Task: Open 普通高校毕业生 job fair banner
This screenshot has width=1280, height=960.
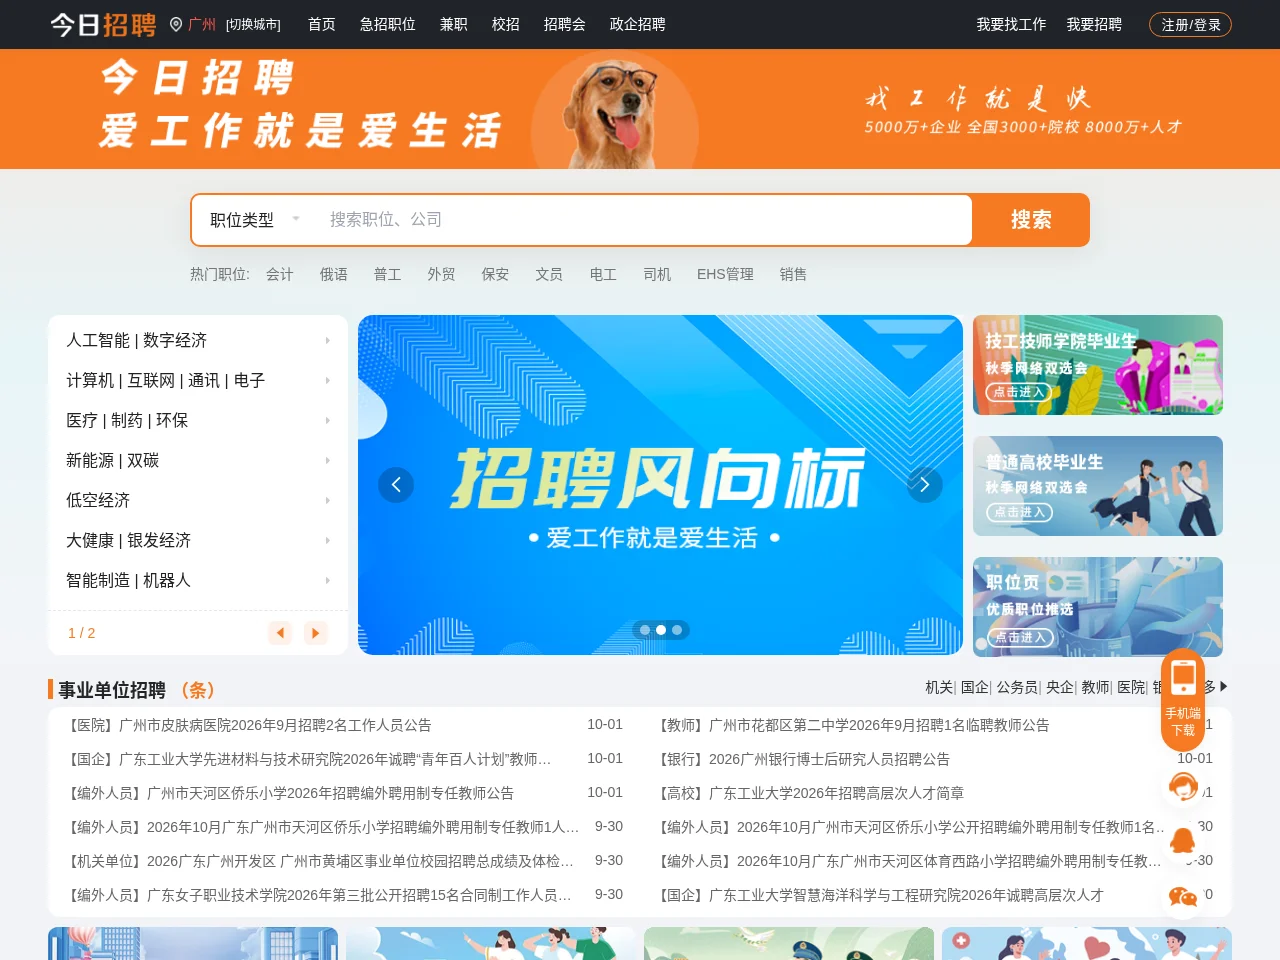Action: coord(1098,486)
